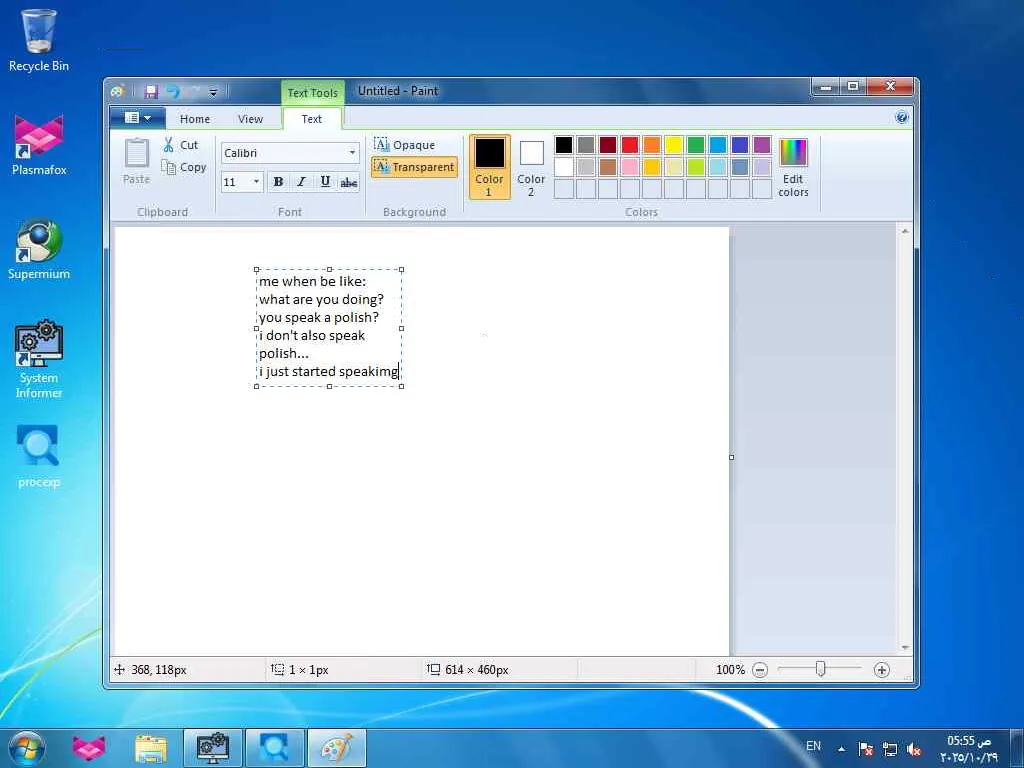Image resolution: width=1024 pixels, height=768 pixels.
Task: Click the network tray icon
Action: coord(889,749)
